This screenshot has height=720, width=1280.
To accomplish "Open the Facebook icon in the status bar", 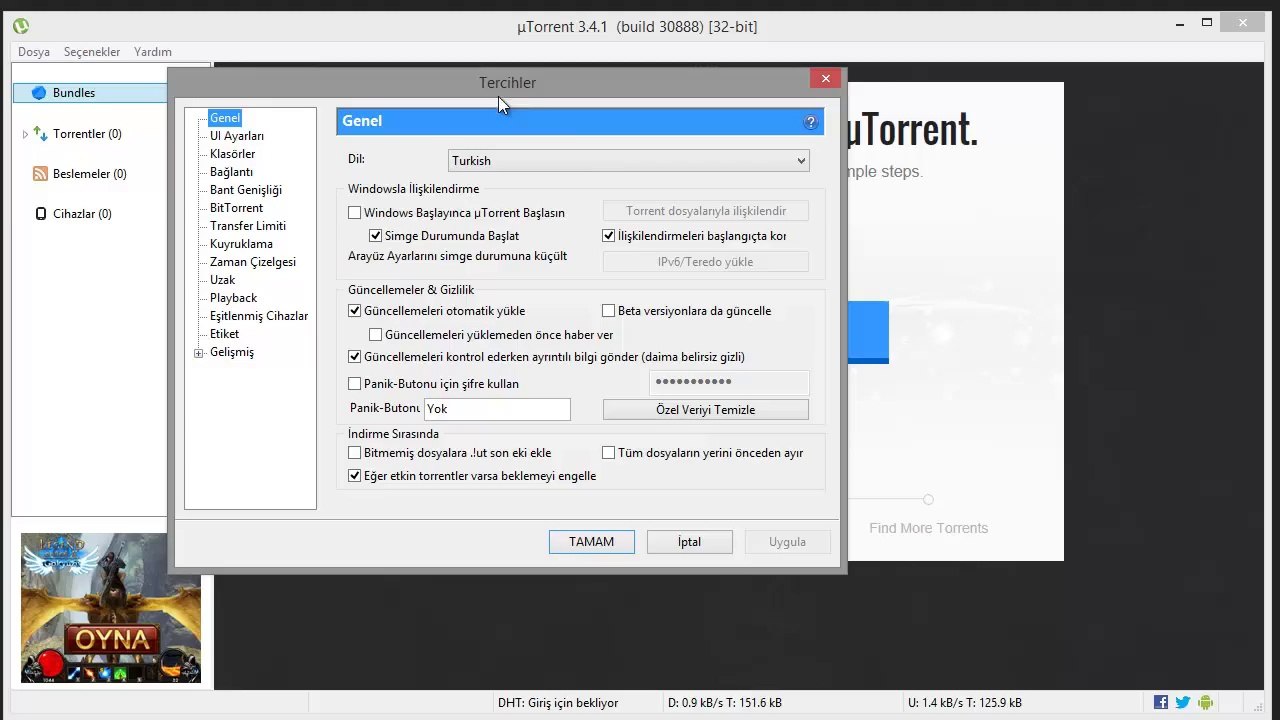I will (1161, 703).
